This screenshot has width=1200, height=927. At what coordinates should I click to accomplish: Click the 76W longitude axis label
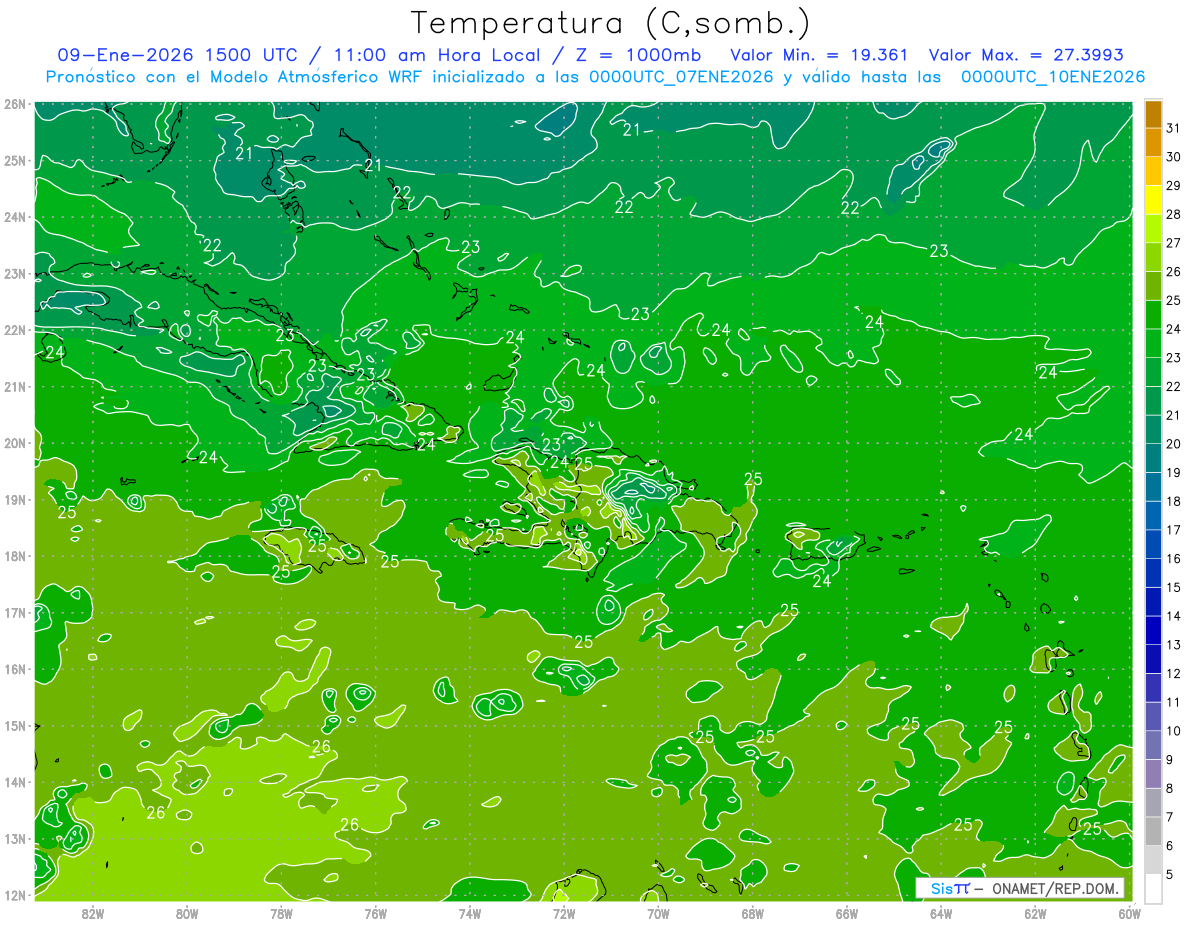click(x=375, y=912)
